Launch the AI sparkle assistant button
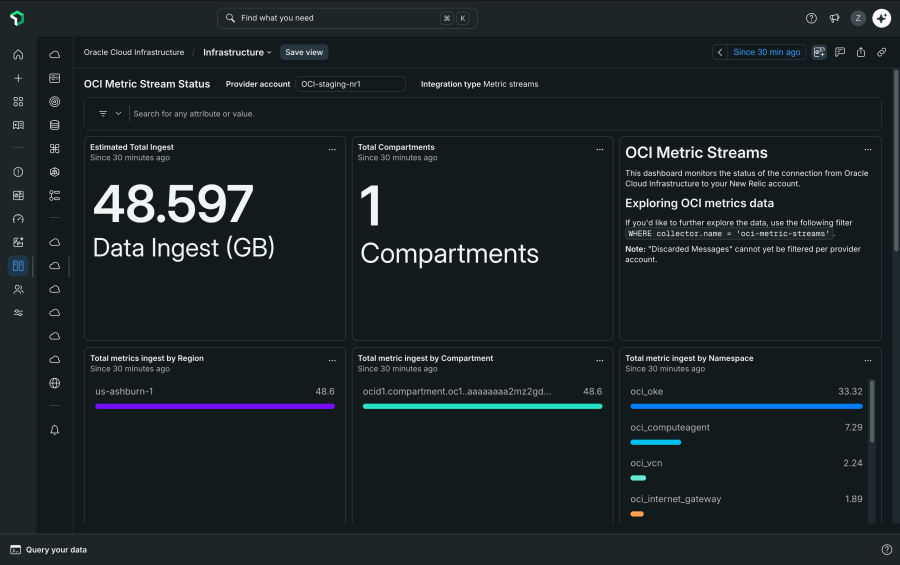The height and width of the screenshot is (565, 900). click(x=882, y=18)
